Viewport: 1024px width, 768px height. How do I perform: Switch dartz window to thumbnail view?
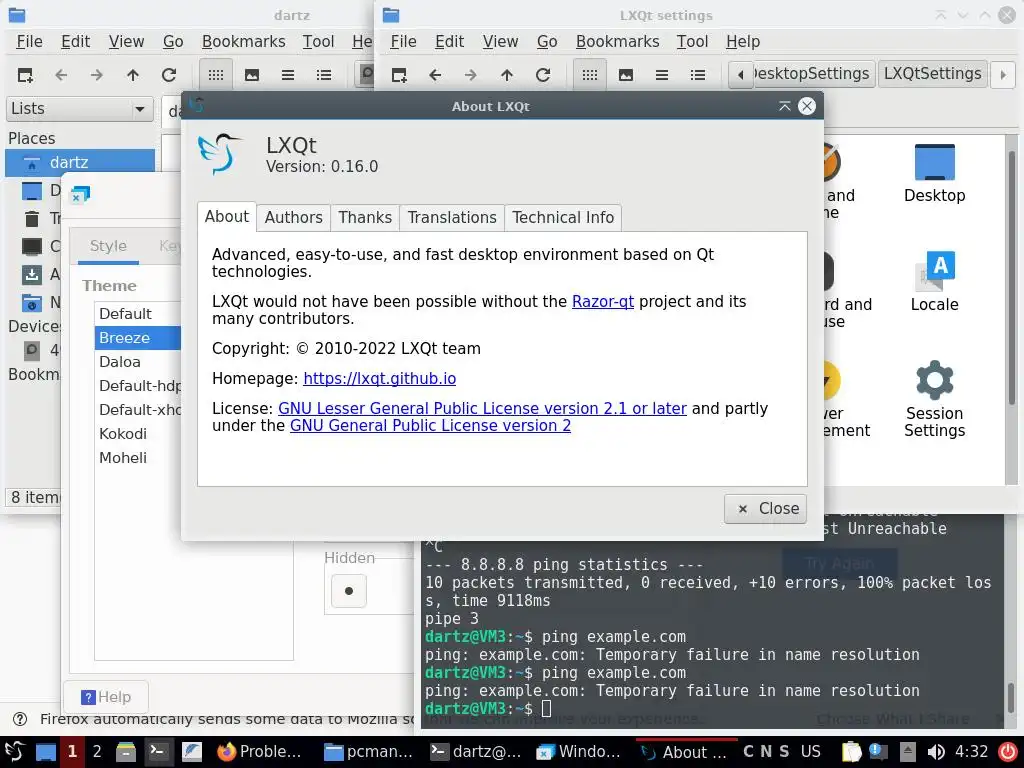click(x=251, y=75)
